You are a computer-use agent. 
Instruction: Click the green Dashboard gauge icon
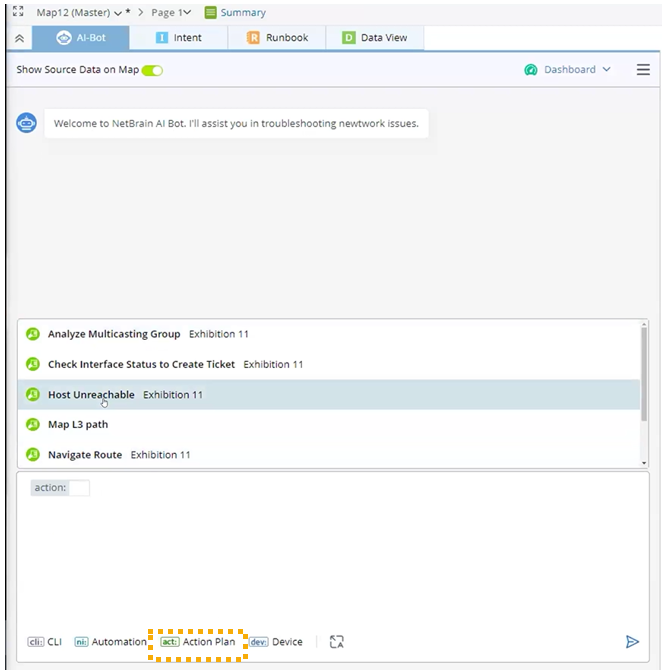(x=531, y=70)
